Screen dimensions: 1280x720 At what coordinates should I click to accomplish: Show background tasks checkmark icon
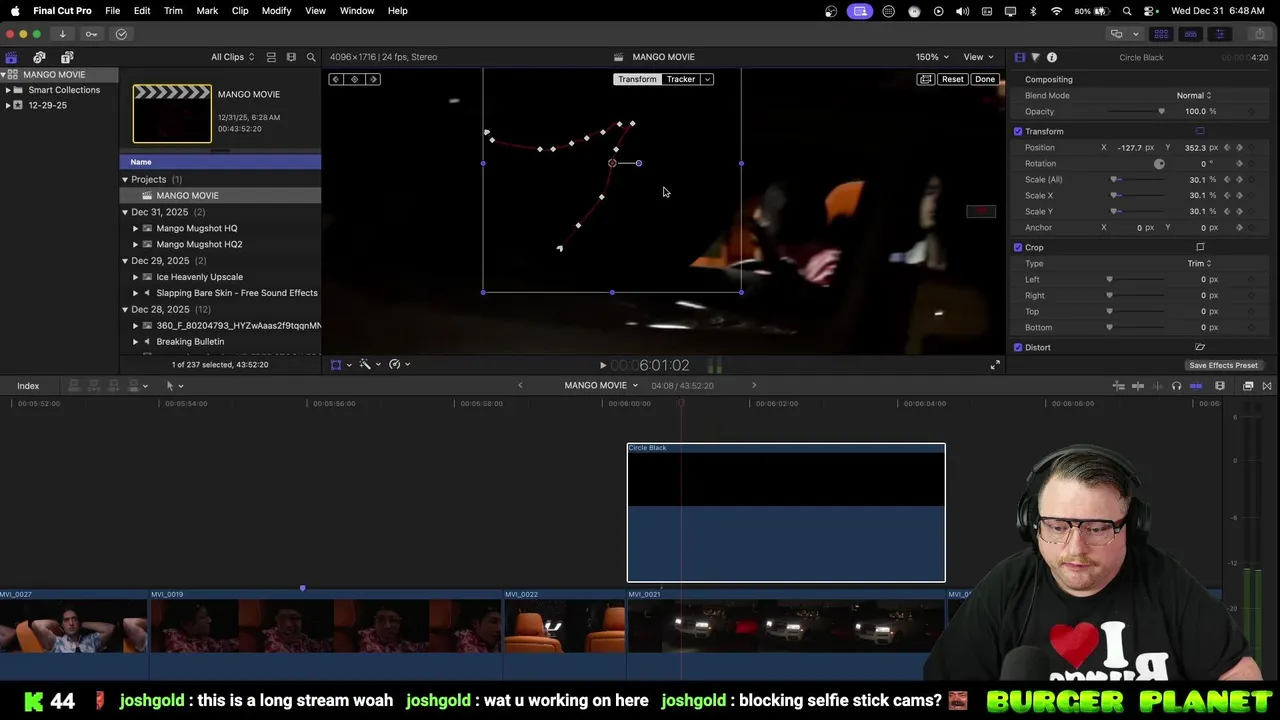(x=121, y=34)
